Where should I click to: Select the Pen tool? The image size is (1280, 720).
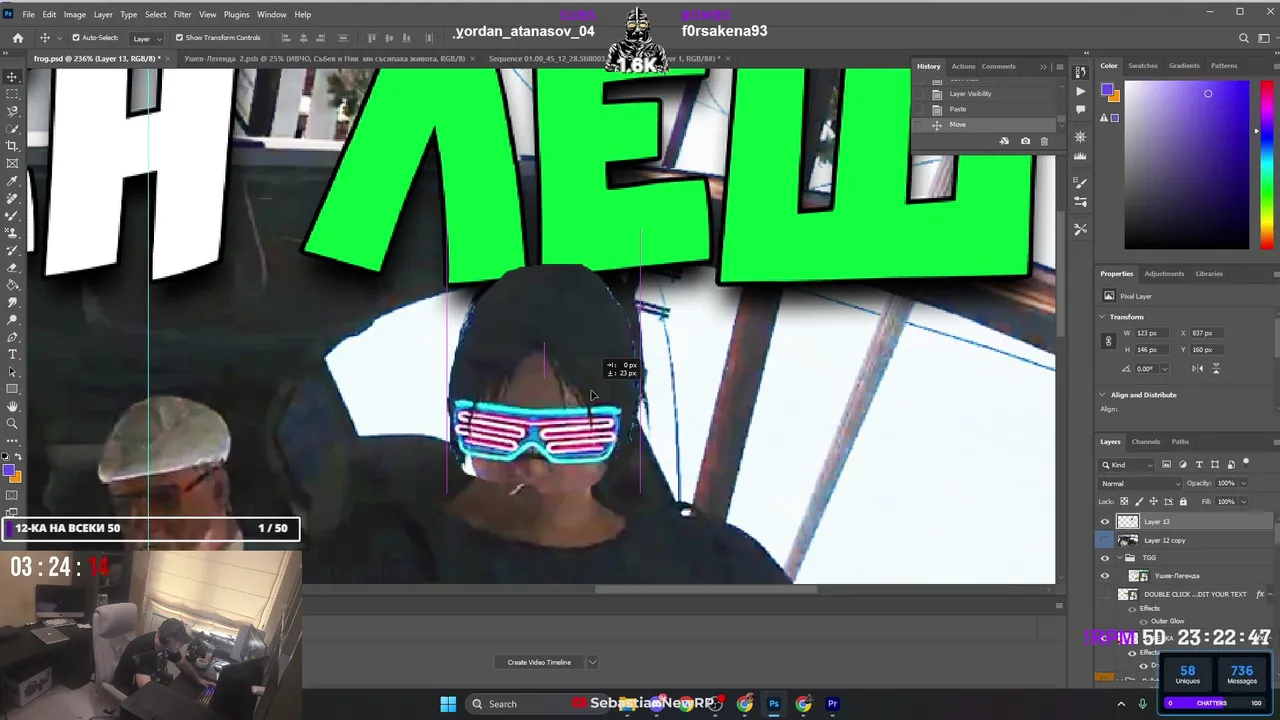(x=12, y=337)
